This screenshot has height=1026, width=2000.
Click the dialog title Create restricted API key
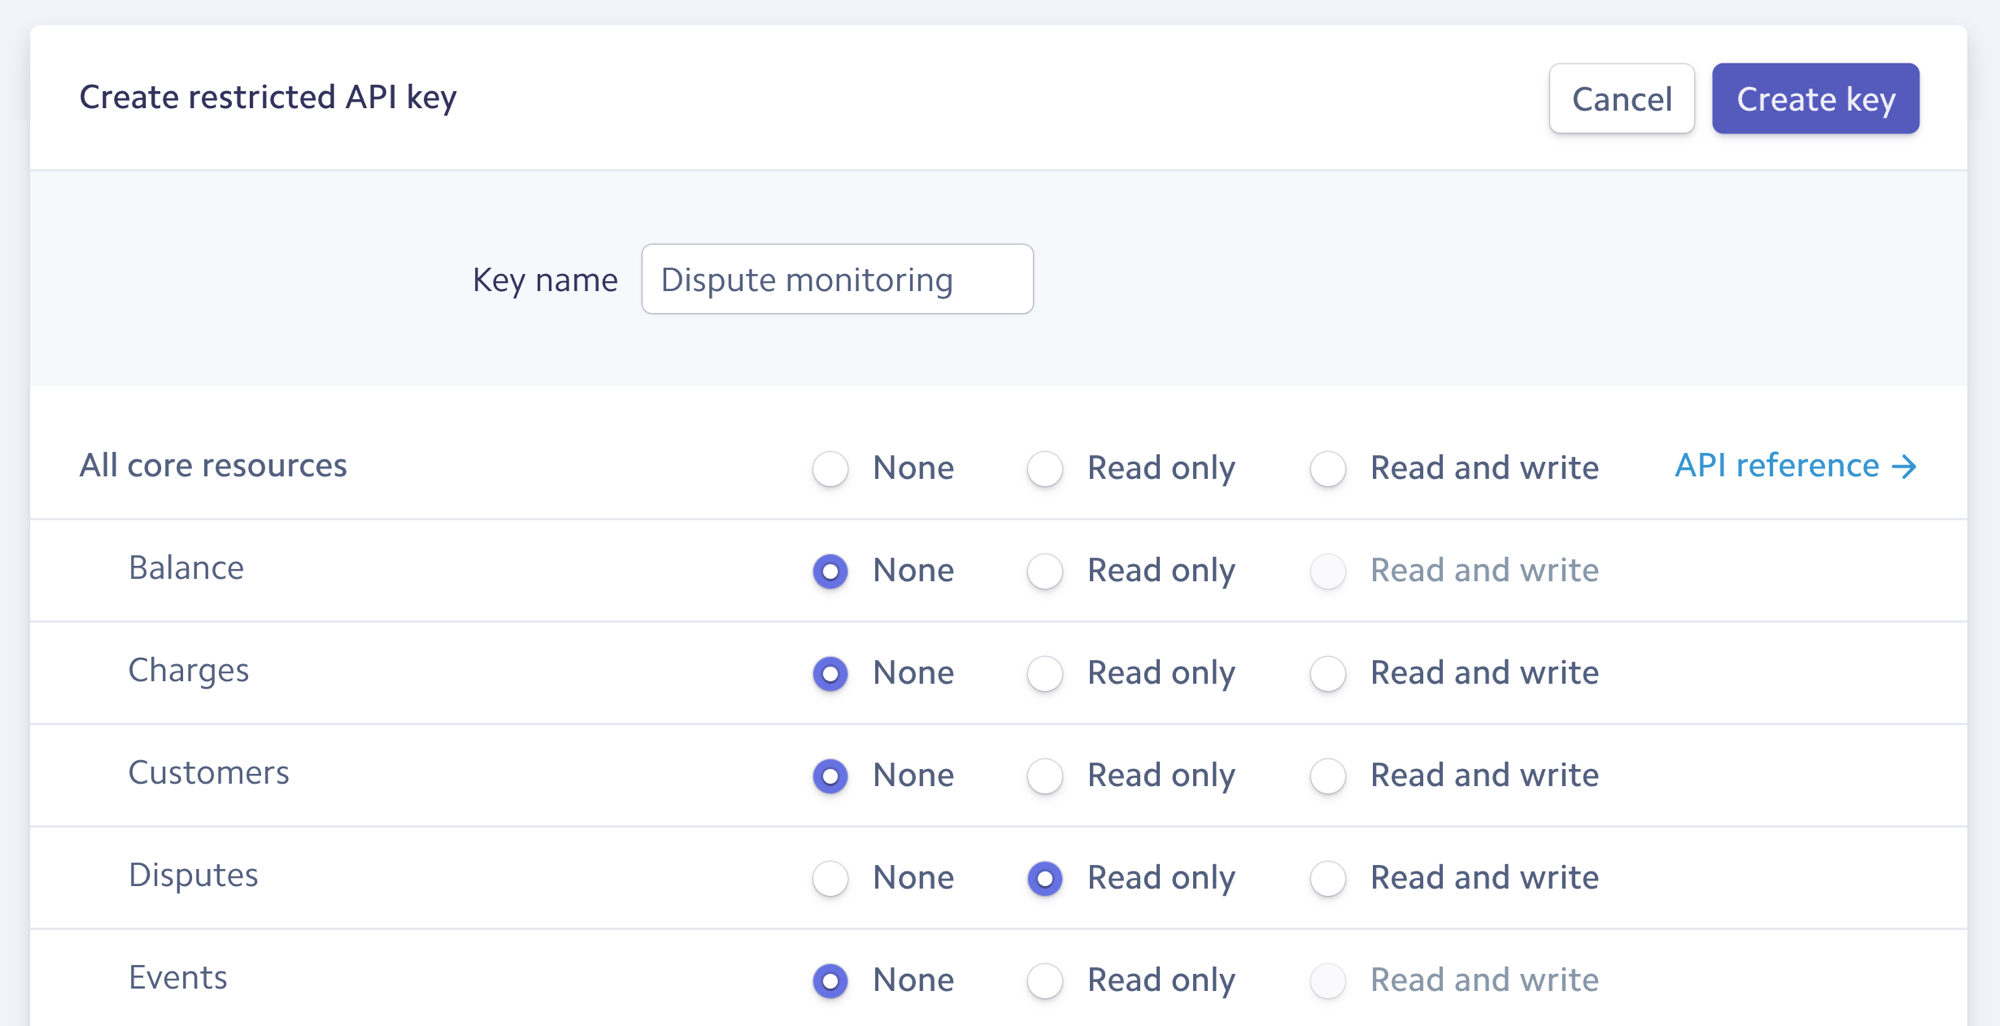pyautogui.click(x=268, y=97)
